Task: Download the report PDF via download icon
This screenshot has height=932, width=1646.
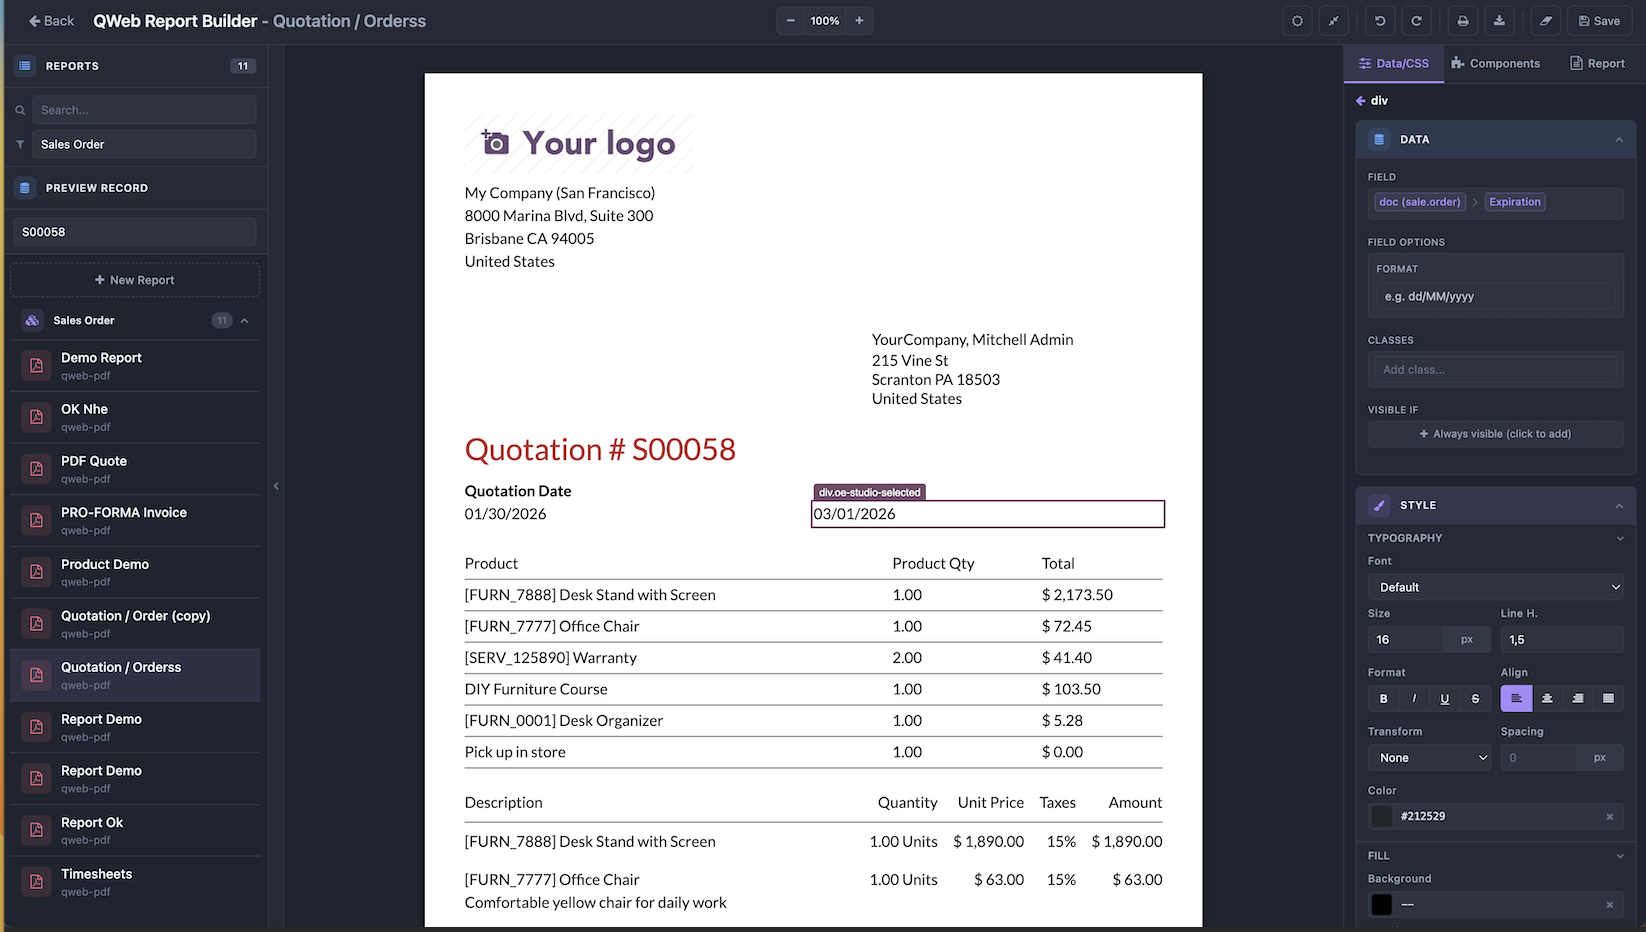Action: click(x=1499, y=20)
